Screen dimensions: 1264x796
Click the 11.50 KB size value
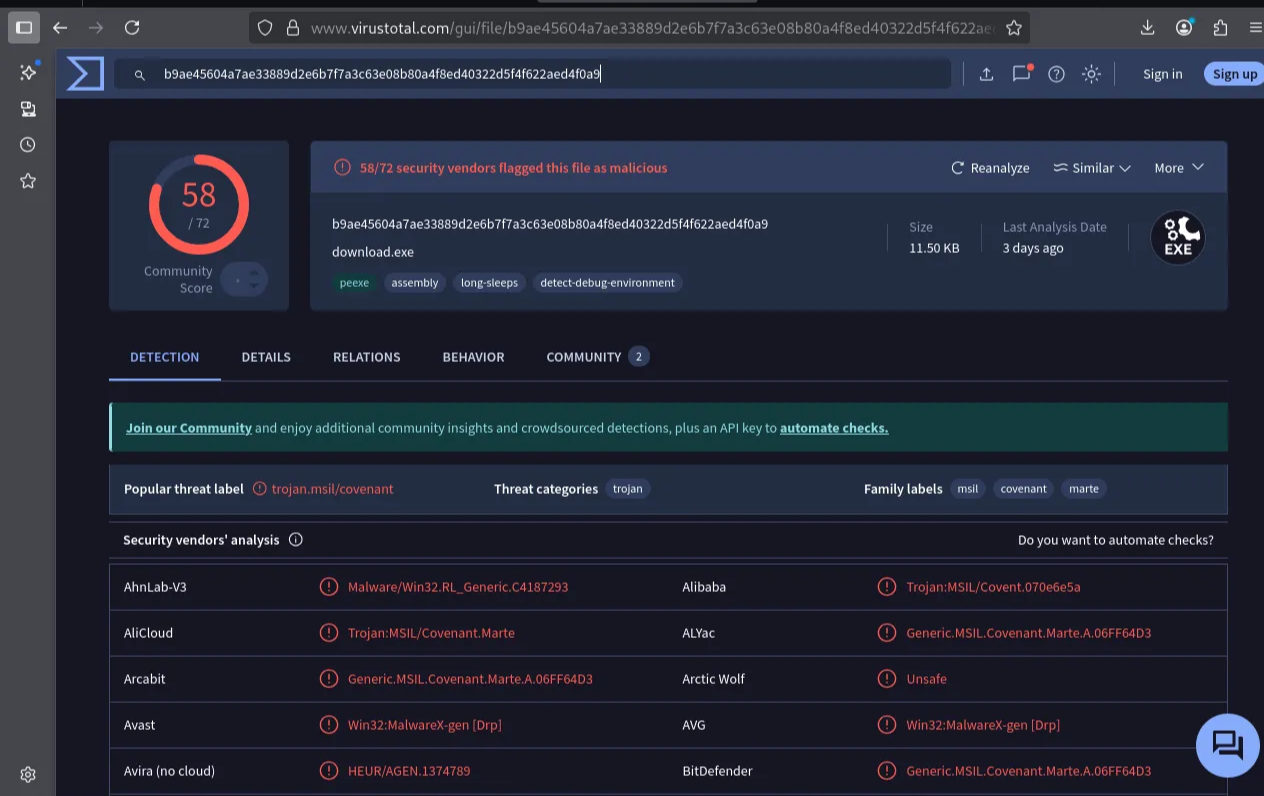pyautogui.click(x=934, y=248)
